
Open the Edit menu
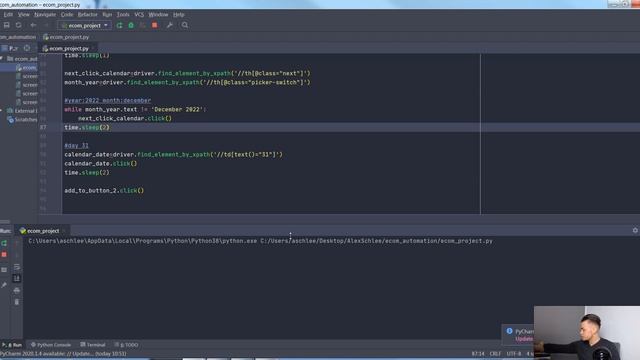click(x=8, y=15)
